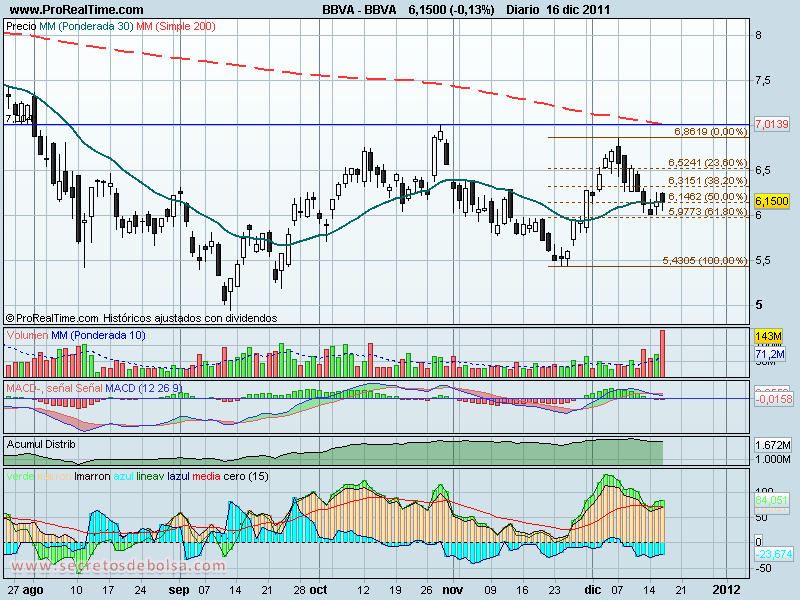
Task: Click the www.ProRealTime.com header text
Action: point(77,9)
